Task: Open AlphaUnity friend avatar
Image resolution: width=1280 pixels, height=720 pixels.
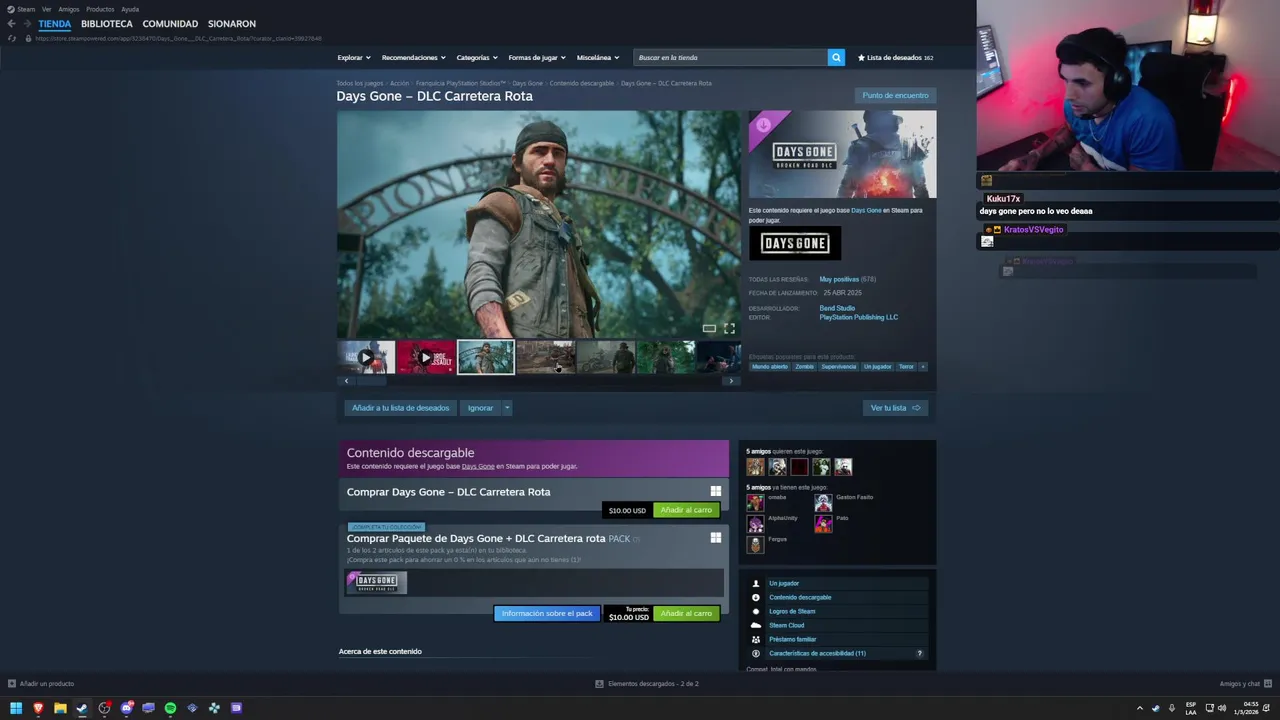Action: pyautogui.click(x=755, y=523)
